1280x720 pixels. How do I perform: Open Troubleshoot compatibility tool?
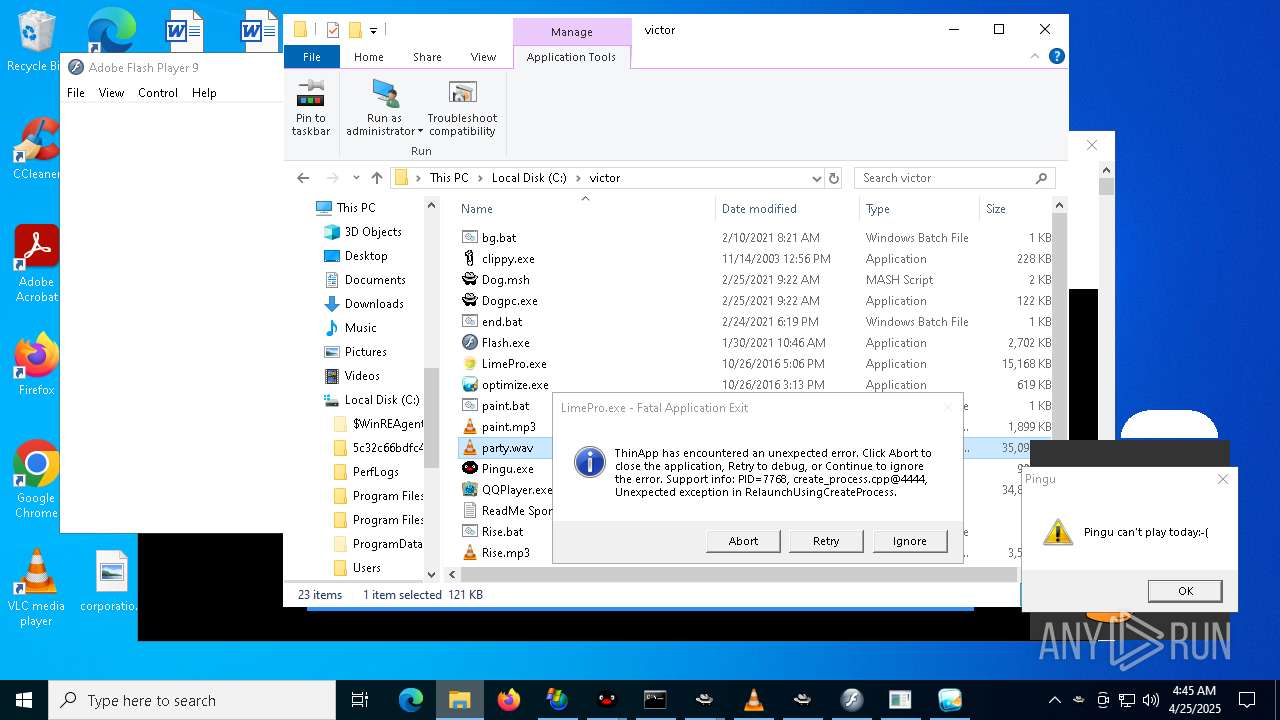point(462,107)
